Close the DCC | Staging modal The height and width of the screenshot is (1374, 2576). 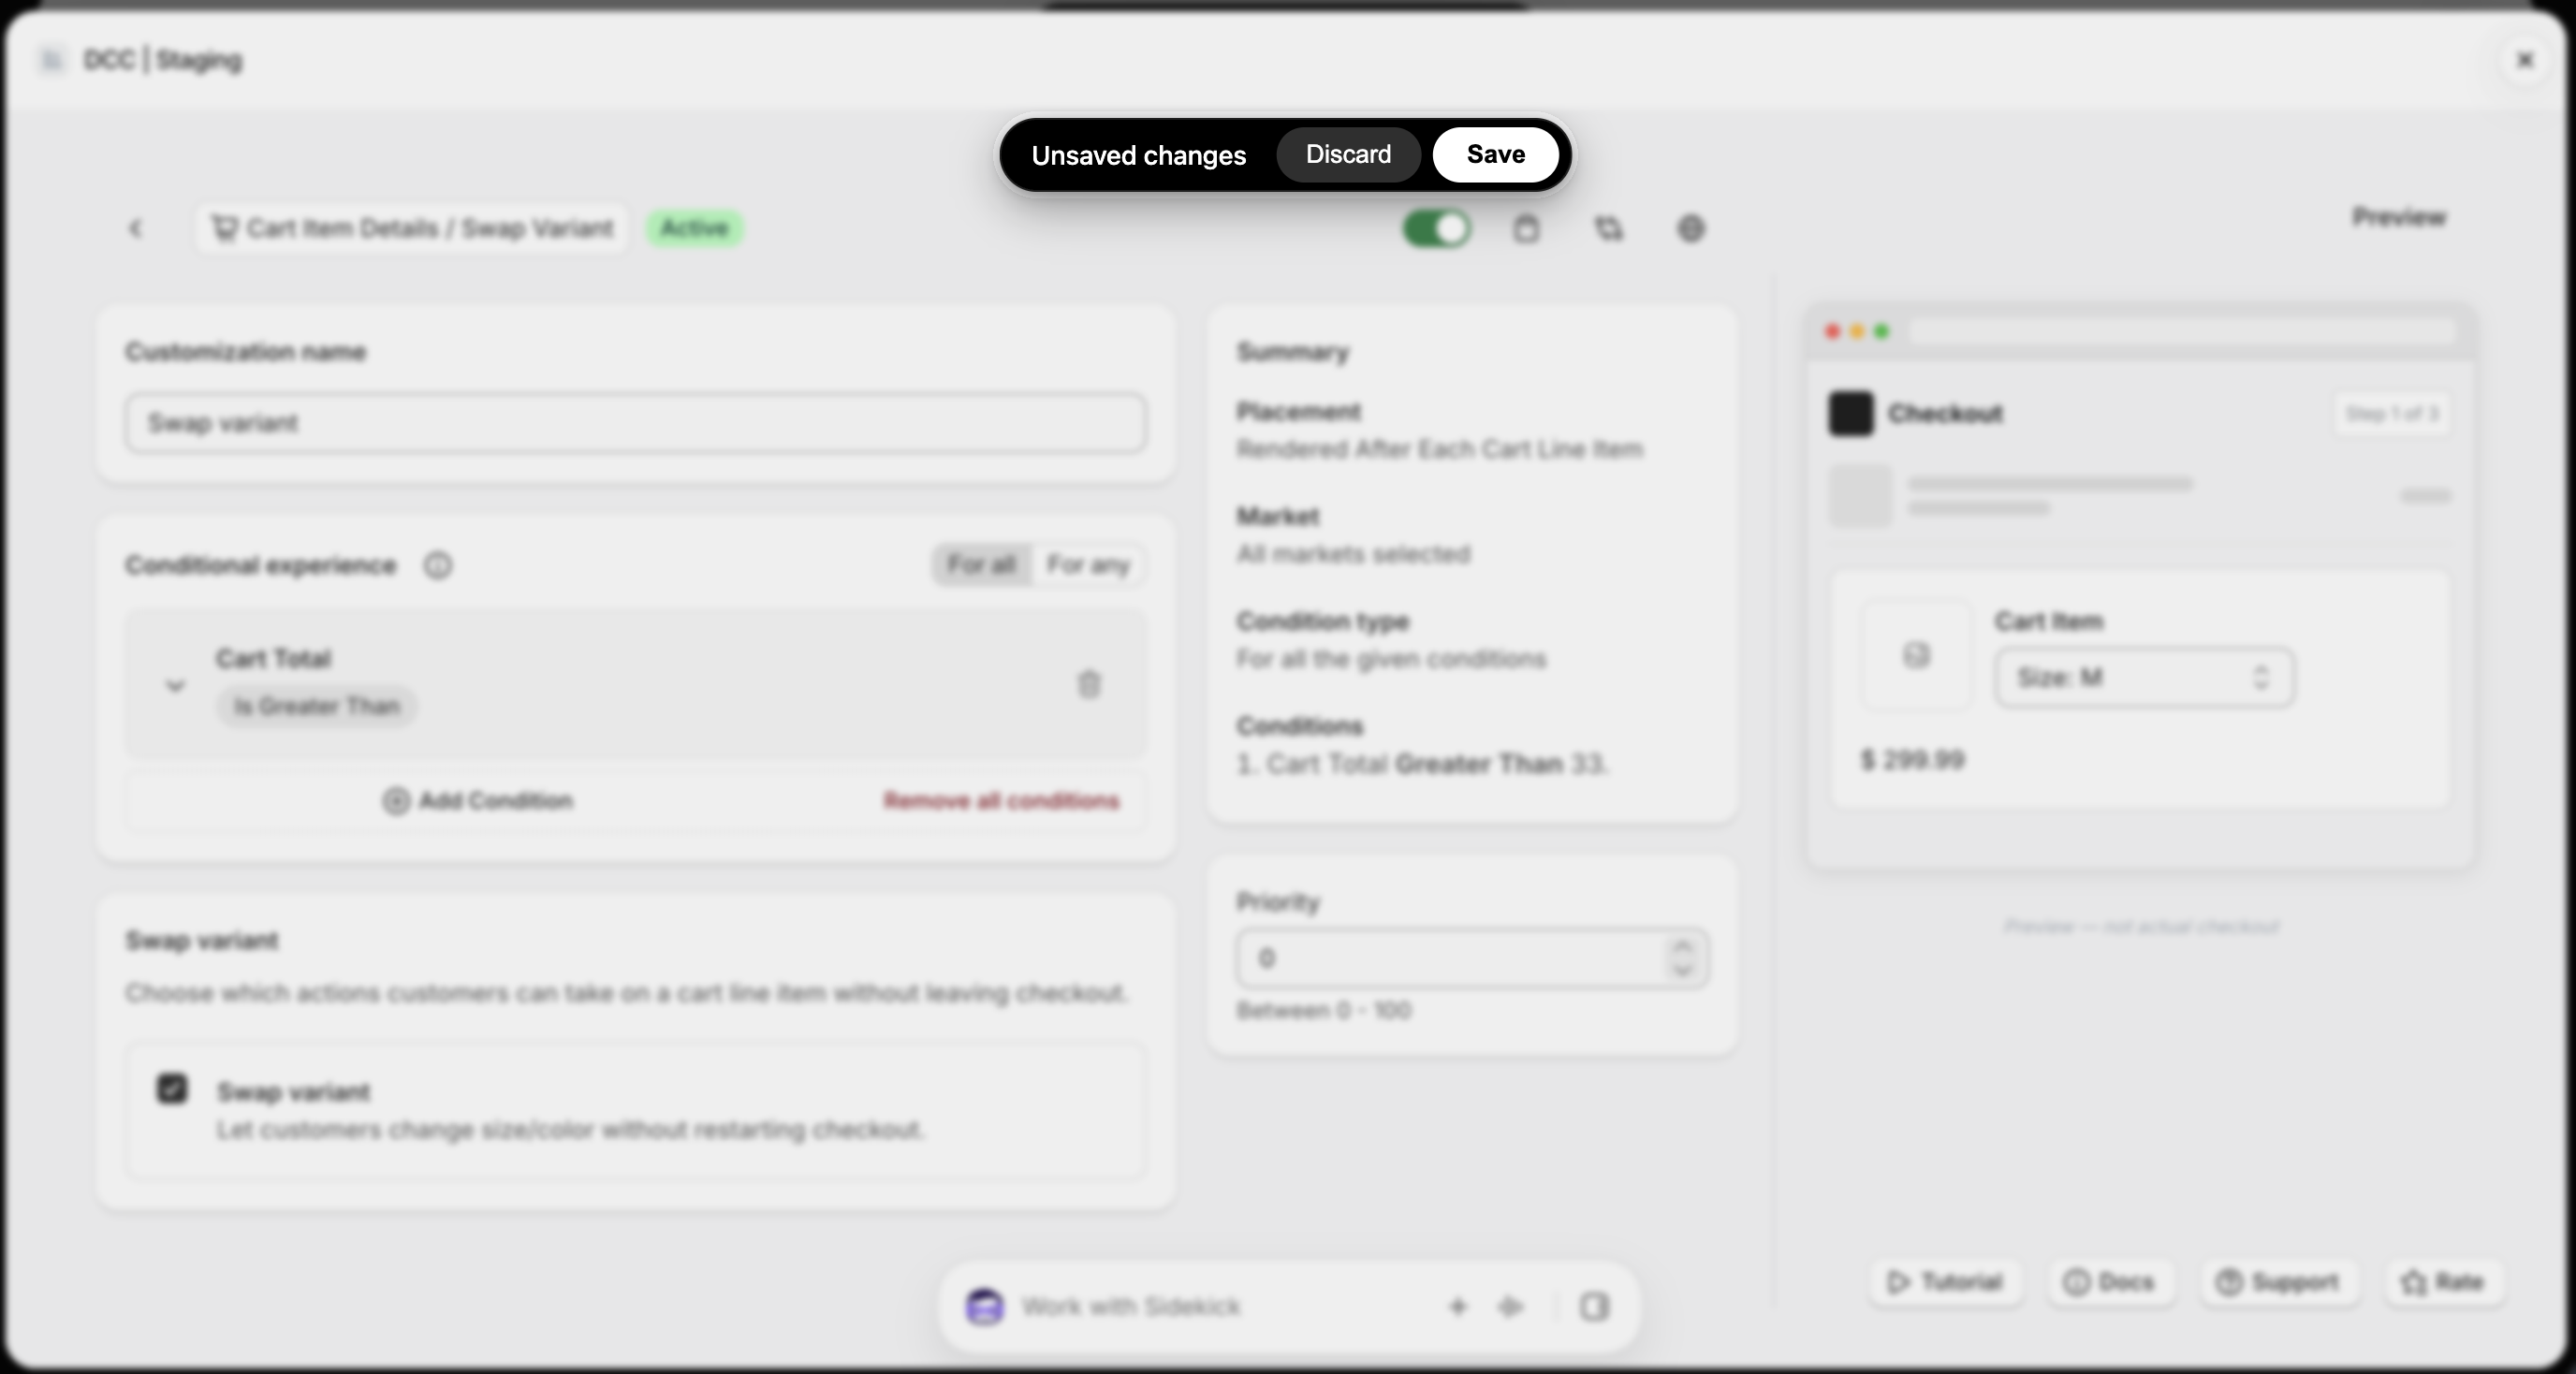click(2525, 60)
